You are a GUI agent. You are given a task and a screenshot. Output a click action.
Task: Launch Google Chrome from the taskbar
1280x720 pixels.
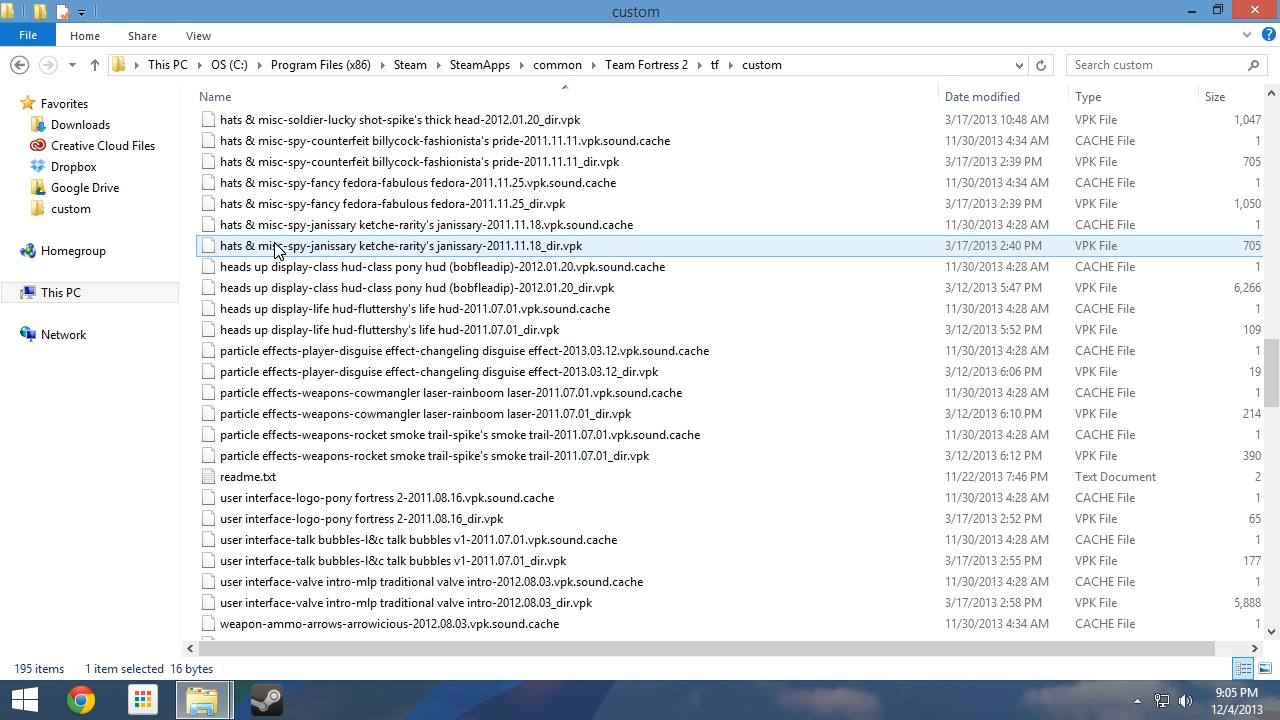click(x=82, y=700)
